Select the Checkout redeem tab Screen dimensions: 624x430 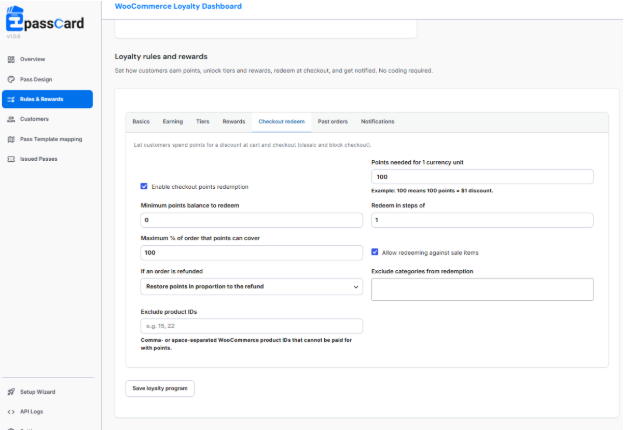tap(282, 122)
